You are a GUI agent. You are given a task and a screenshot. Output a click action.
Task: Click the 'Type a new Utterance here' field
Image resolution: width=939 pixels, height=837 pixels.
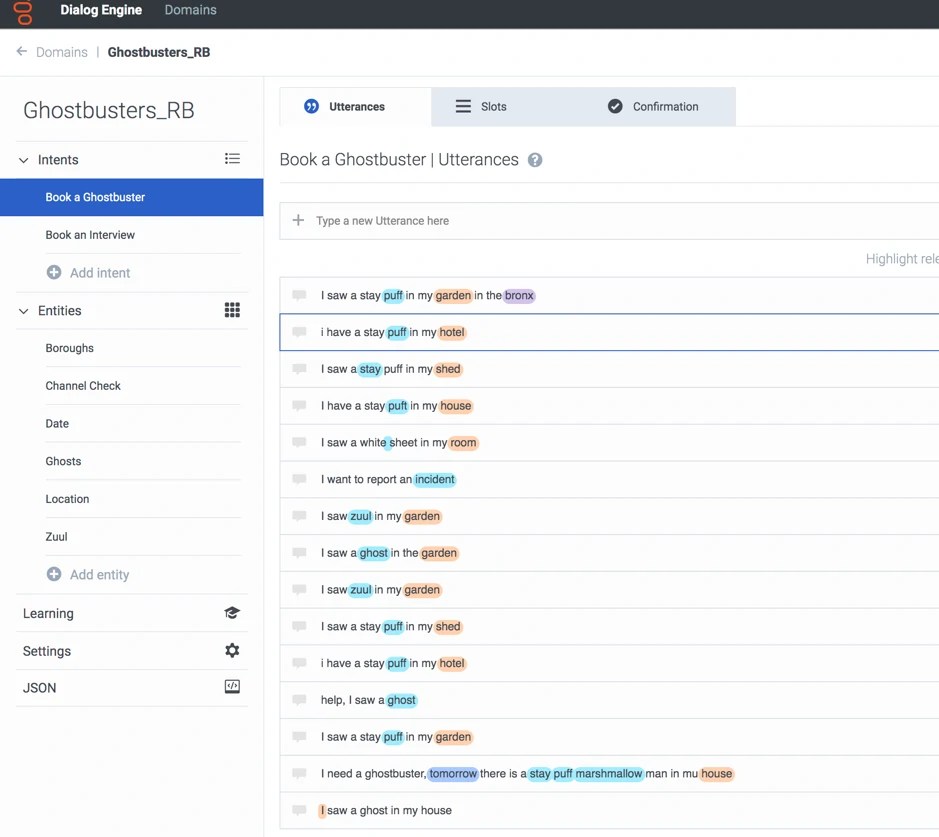click(x=609, y=221)
